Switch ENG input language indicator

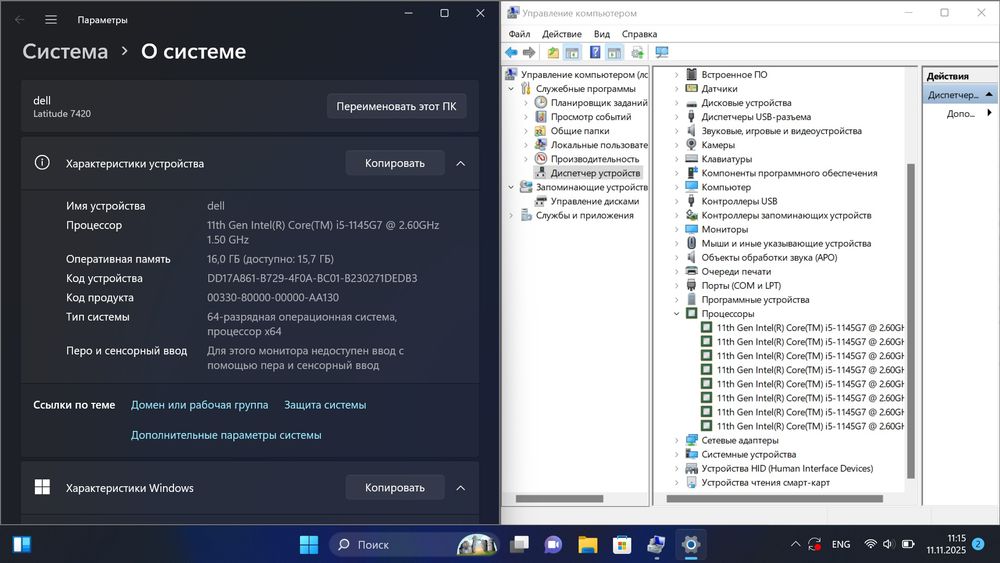click(x=841, y=544)
